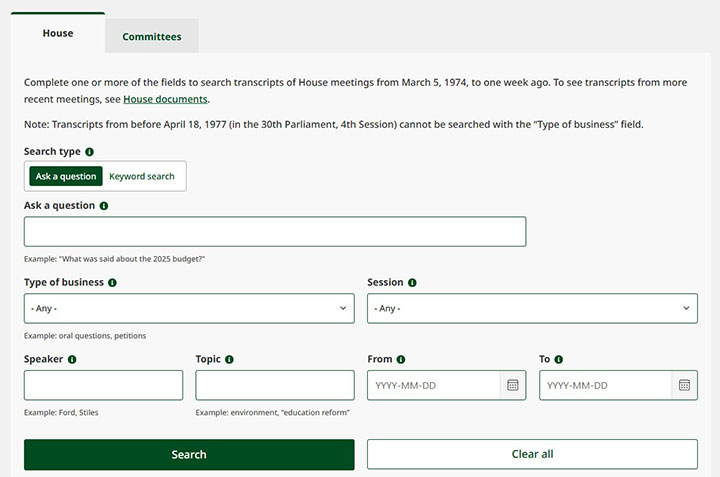Click the Topic example mentioning "education reform"
This screenshot has height=477, width=720.
click(273, 412)
